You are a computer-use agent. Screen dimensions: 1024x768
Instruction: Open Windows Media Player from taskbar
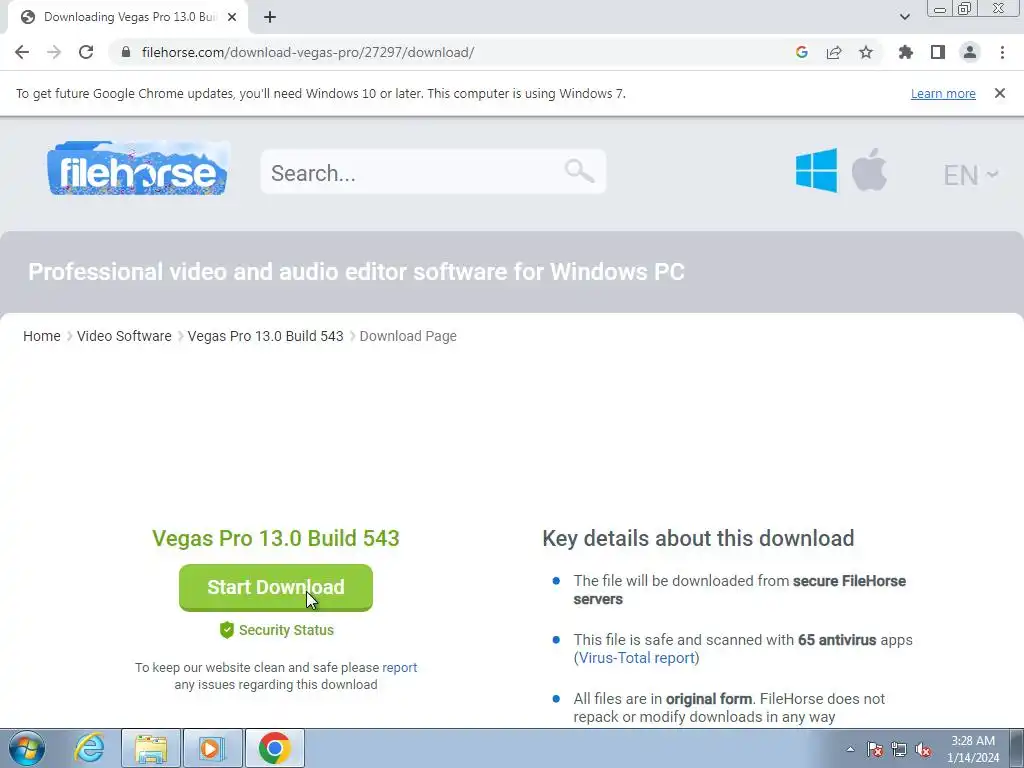tap(212, 748)
